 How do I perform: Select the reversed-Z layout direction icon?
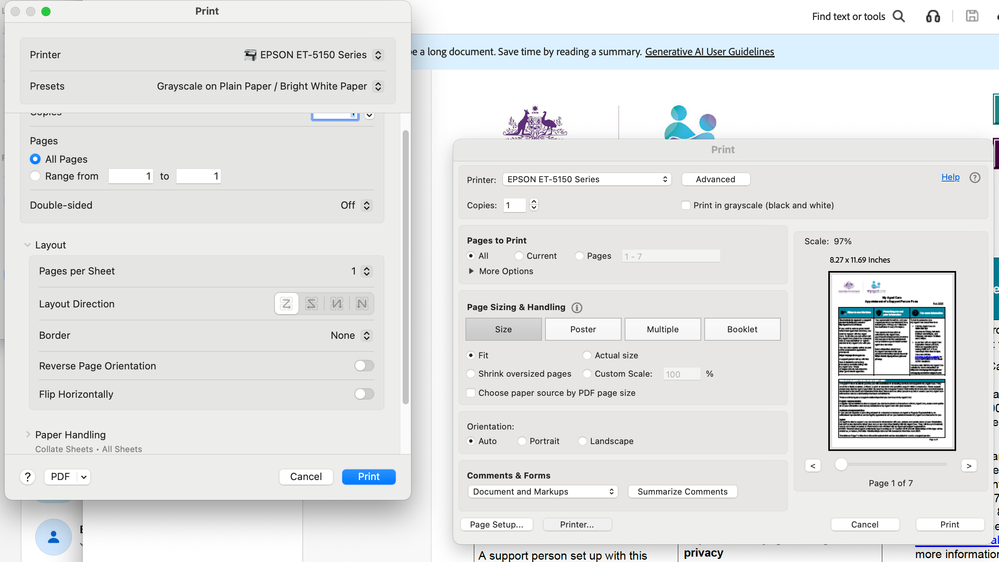312,304
